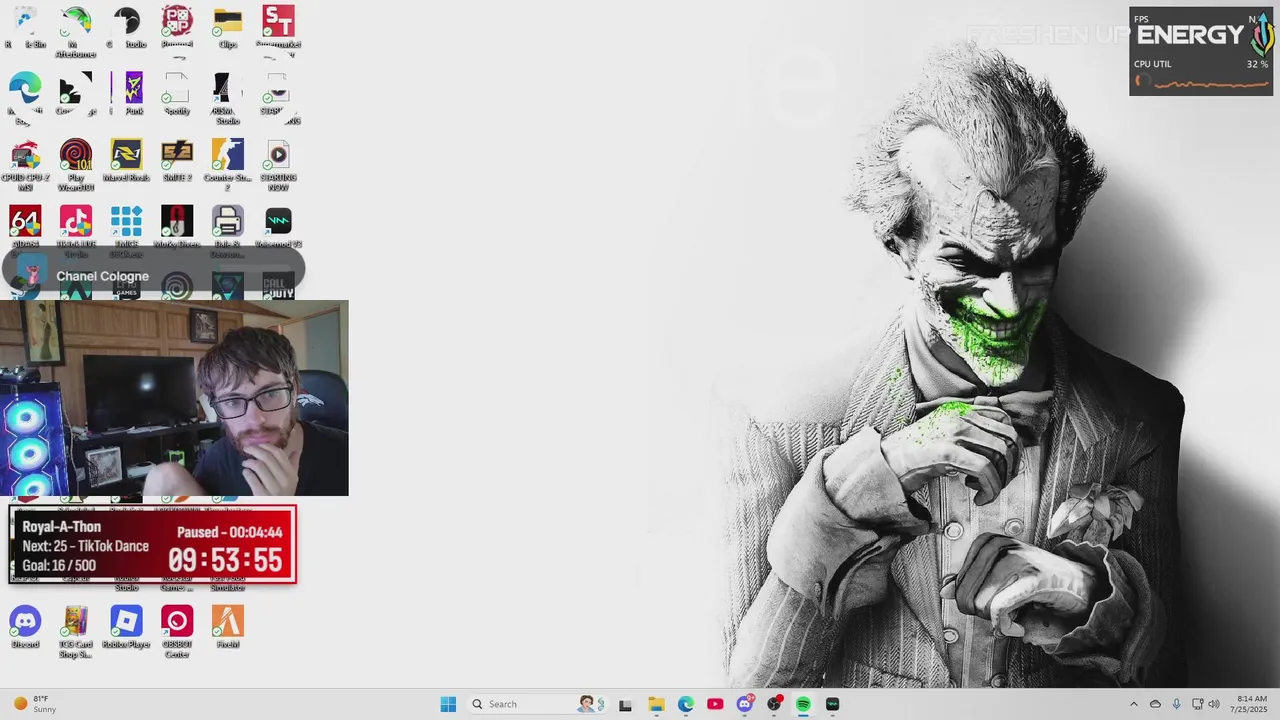Open Discord desktop icon

click(x=25, y=628)
